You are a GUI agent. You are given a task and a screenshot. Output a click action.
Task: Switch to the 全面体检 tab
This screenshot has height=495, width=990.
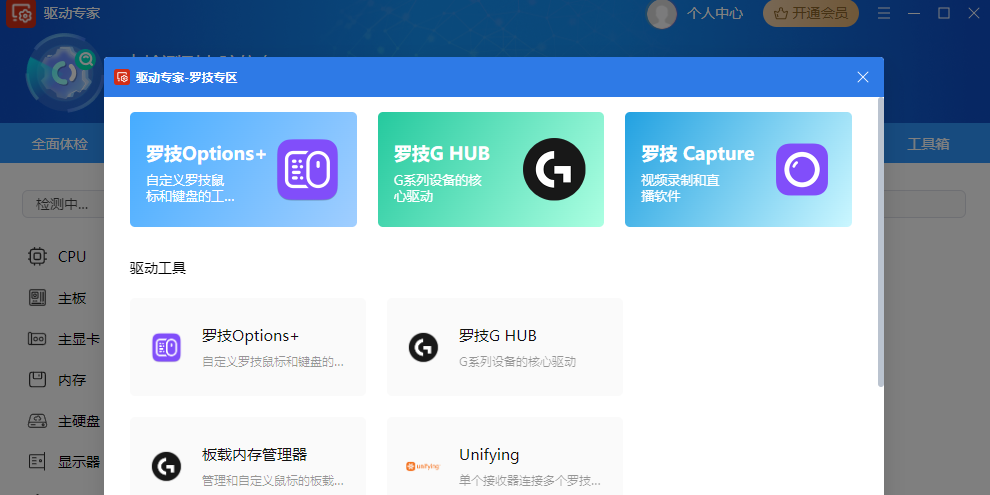59,144
